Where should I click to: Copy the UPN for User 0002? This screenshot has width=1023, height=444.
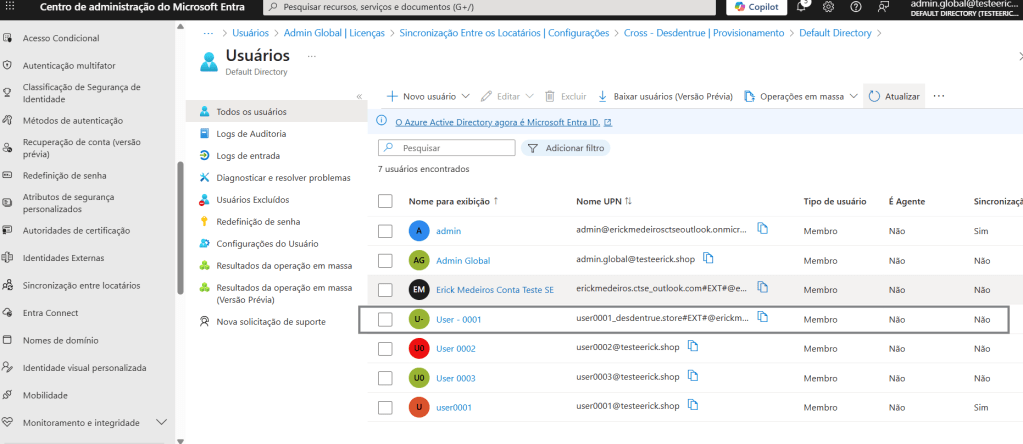coord(692,347)
